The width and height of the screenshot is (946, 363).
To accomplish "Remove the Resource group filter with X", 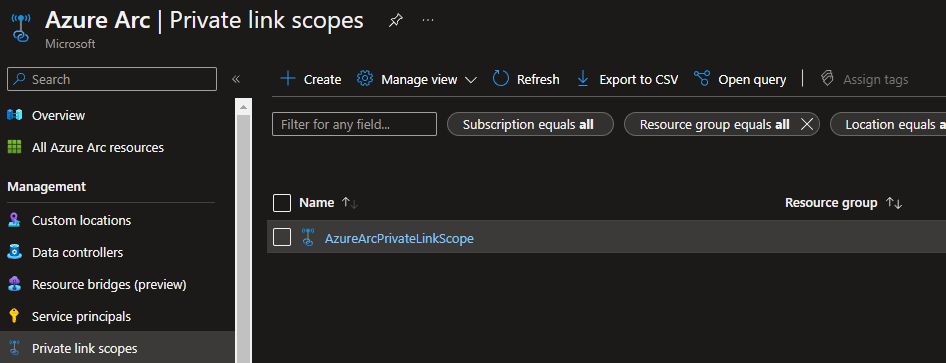I will coord(807,124).
